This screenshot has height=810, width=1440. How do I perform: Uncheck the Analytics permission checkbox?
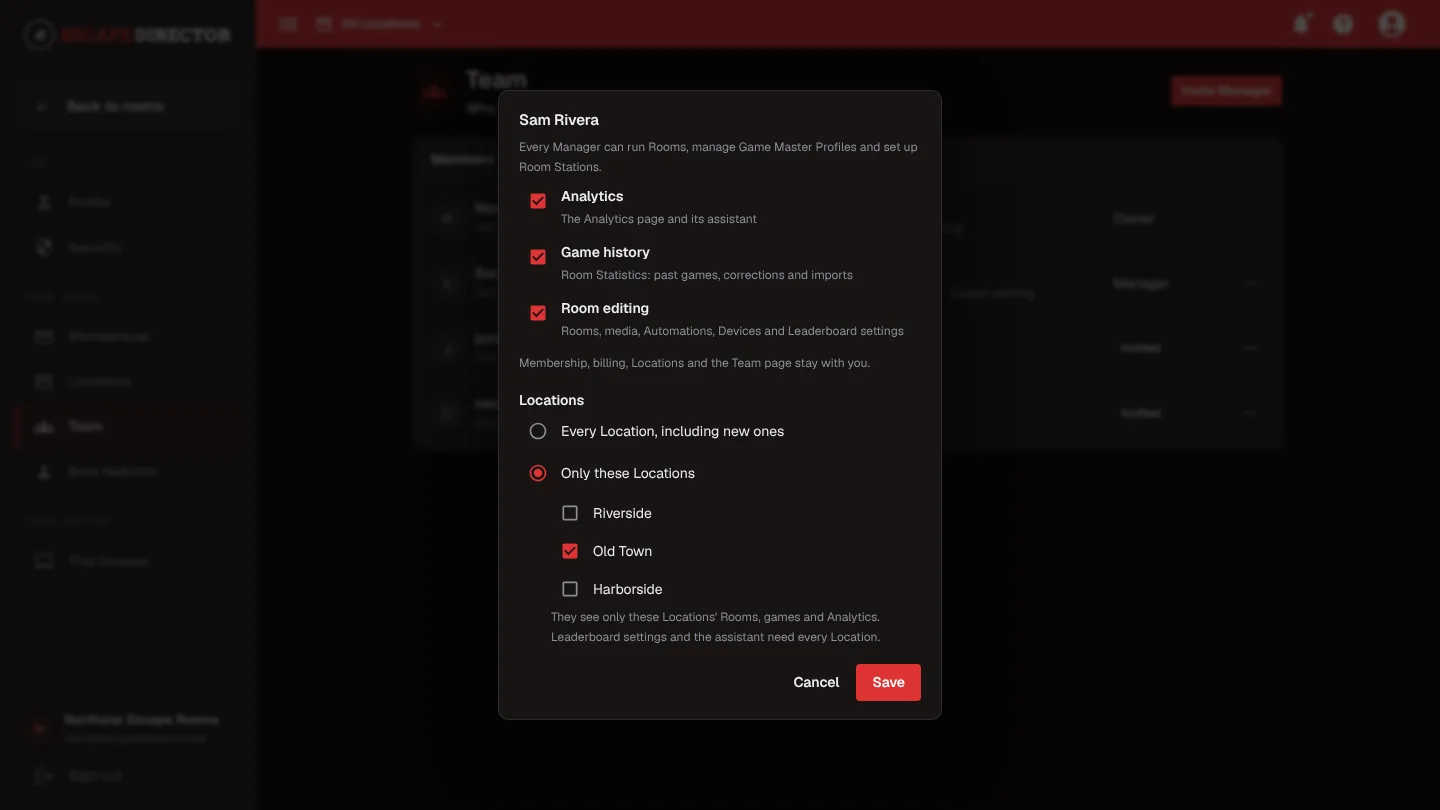point(538,201)
